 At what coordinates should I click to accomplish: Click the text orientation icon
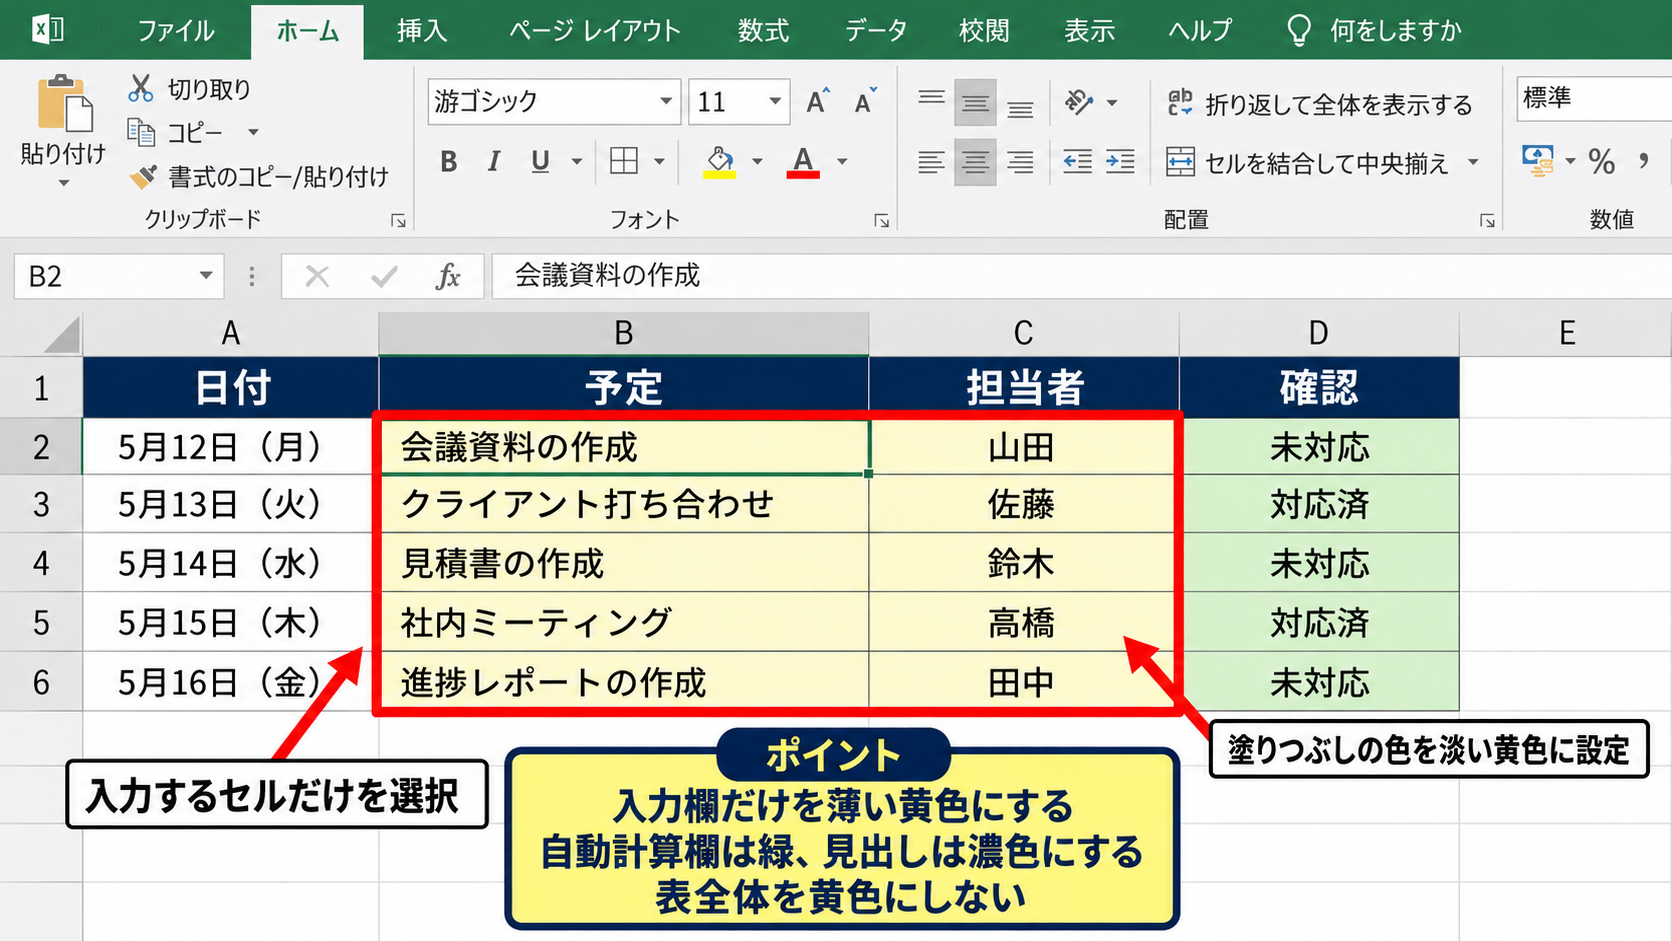tap(1079, 102)
